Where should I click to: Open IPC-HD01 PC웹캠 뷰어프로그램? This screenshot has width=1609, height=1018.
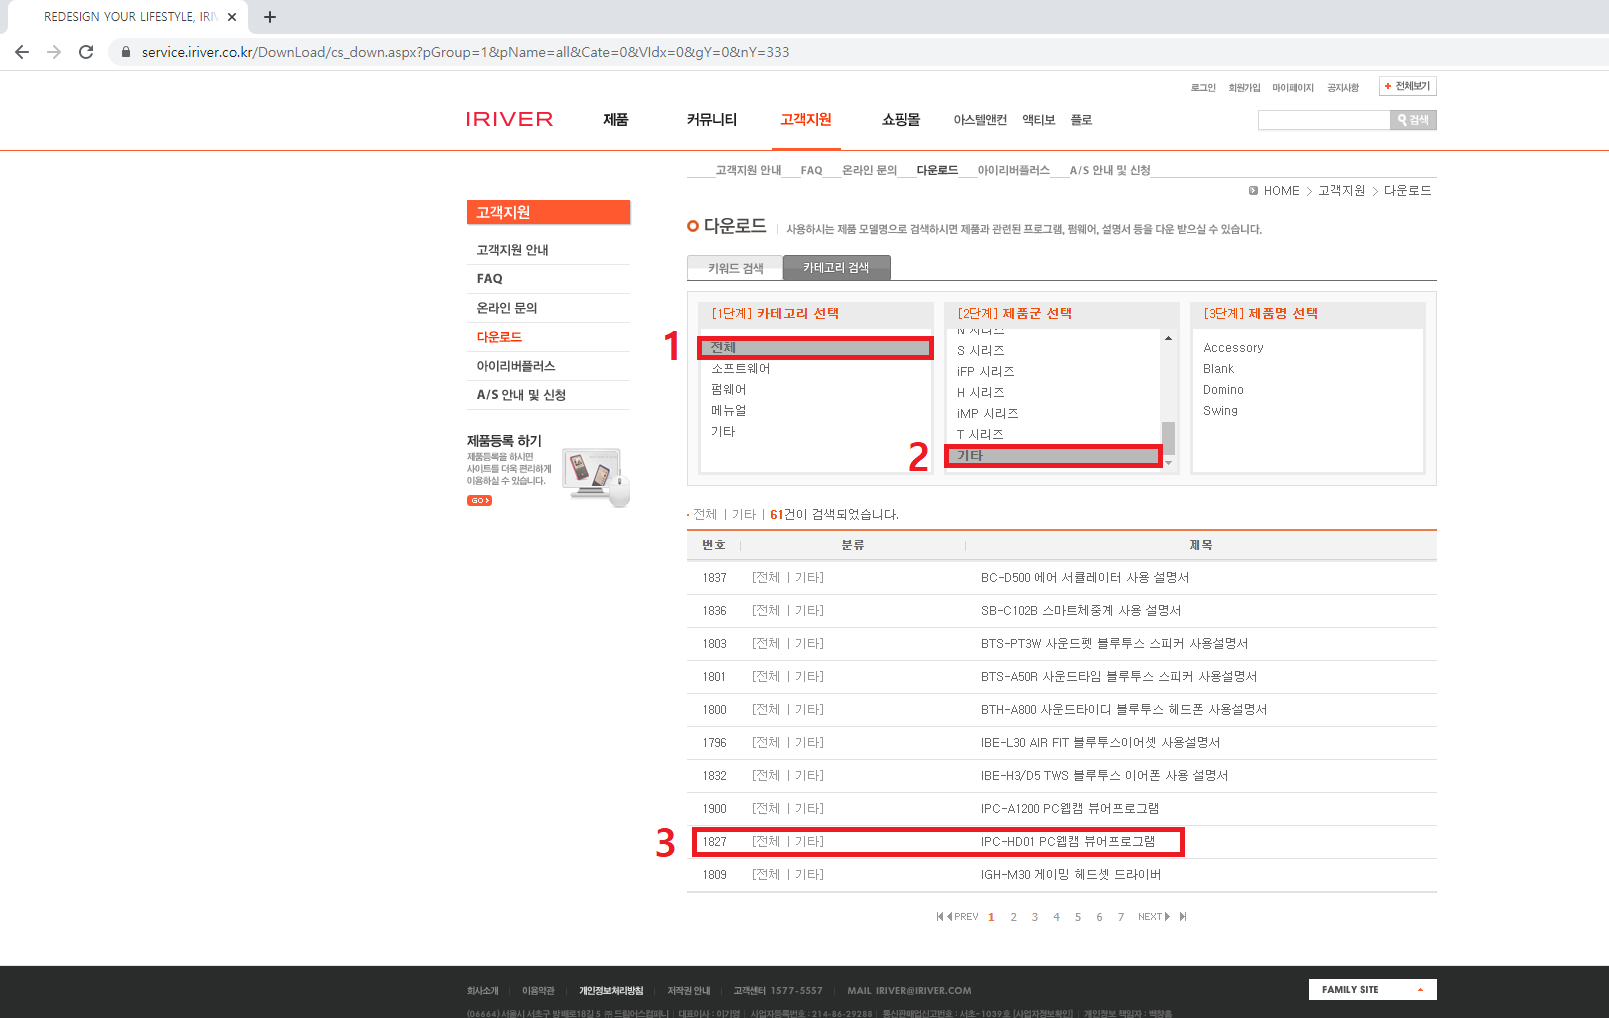(x=1068, y=842)
